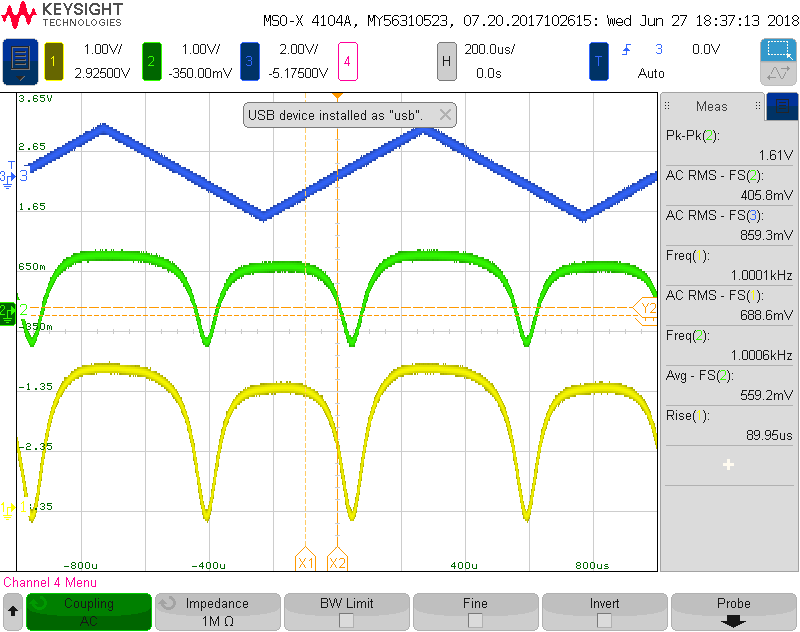
Task: Select the X1 cursor marker
Action: click(306, 560)
